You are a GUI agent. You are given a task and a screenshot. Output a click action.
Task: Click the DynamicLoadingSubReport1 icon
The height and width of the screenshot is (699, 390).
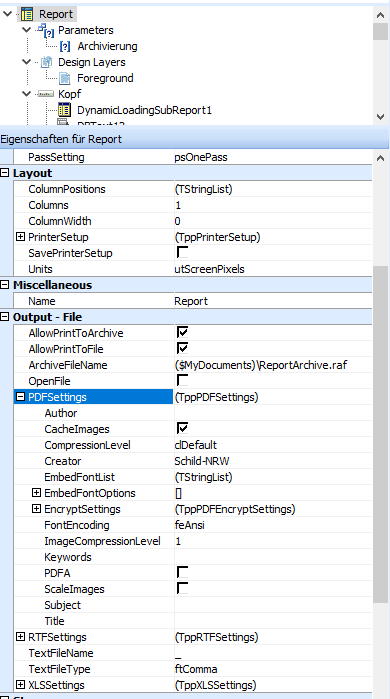[x=65, y=110]
